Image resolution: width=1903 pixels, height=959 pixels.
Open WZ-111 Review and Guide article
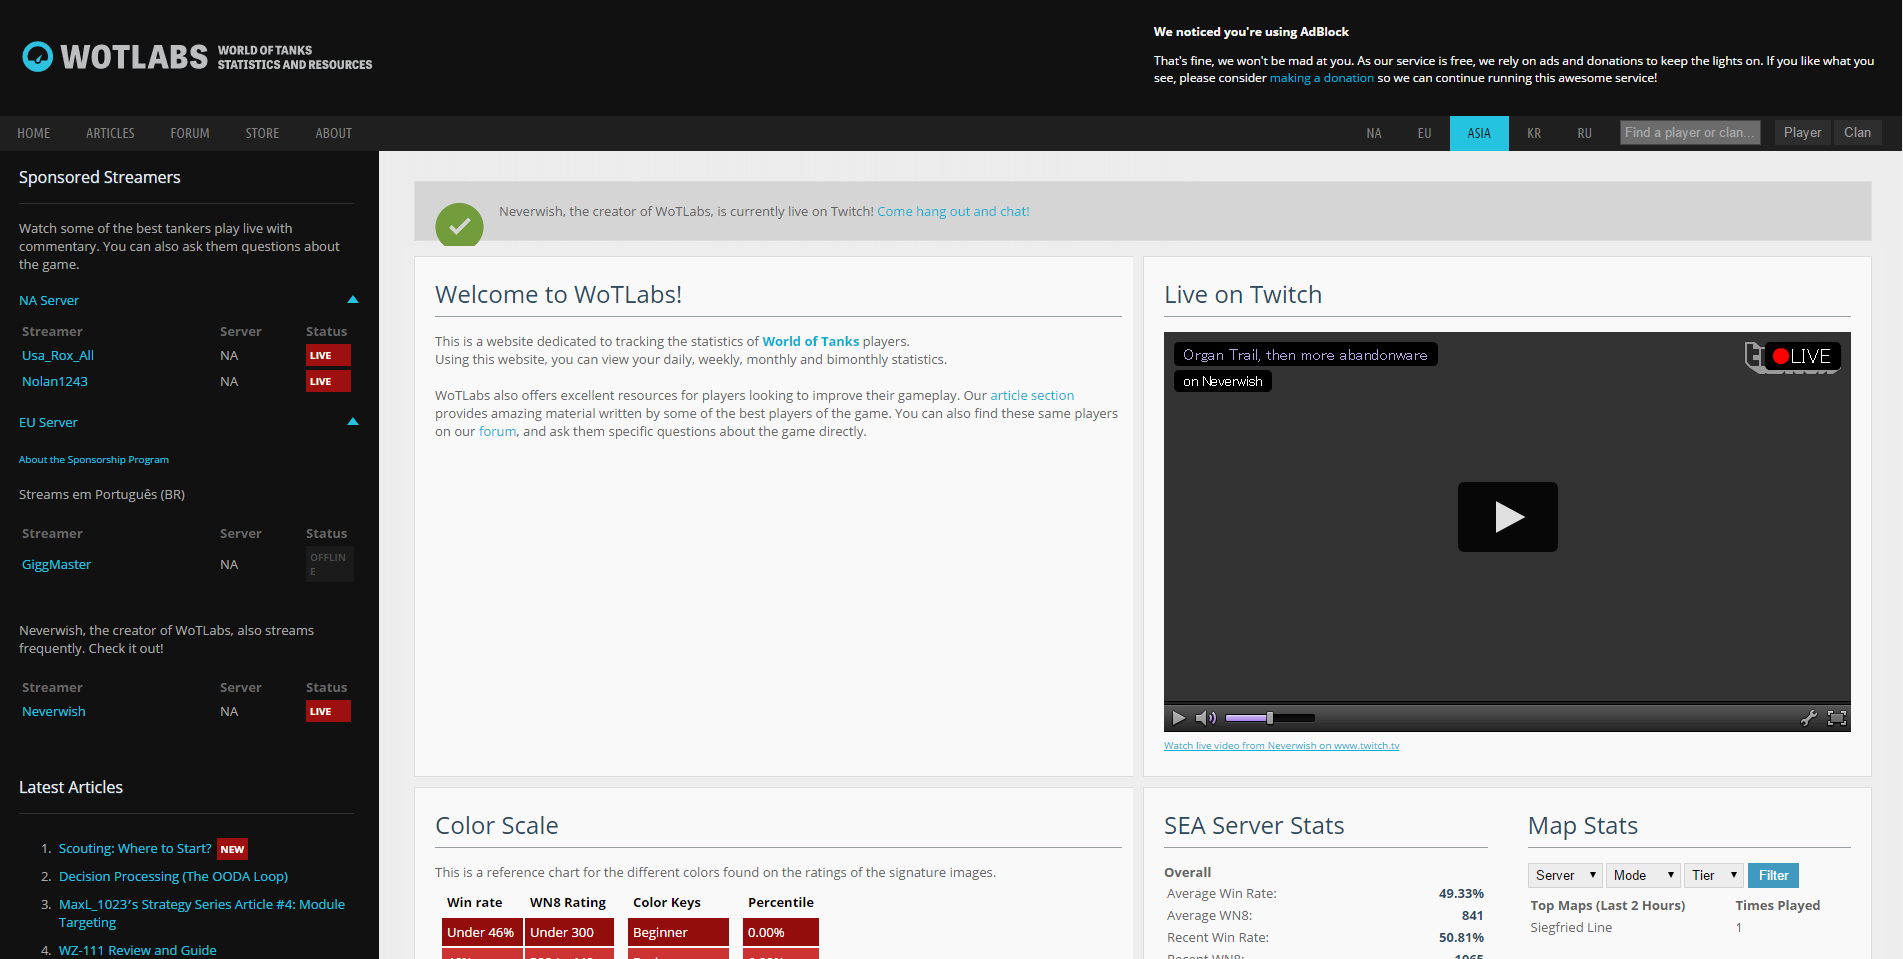coord(137,950)
